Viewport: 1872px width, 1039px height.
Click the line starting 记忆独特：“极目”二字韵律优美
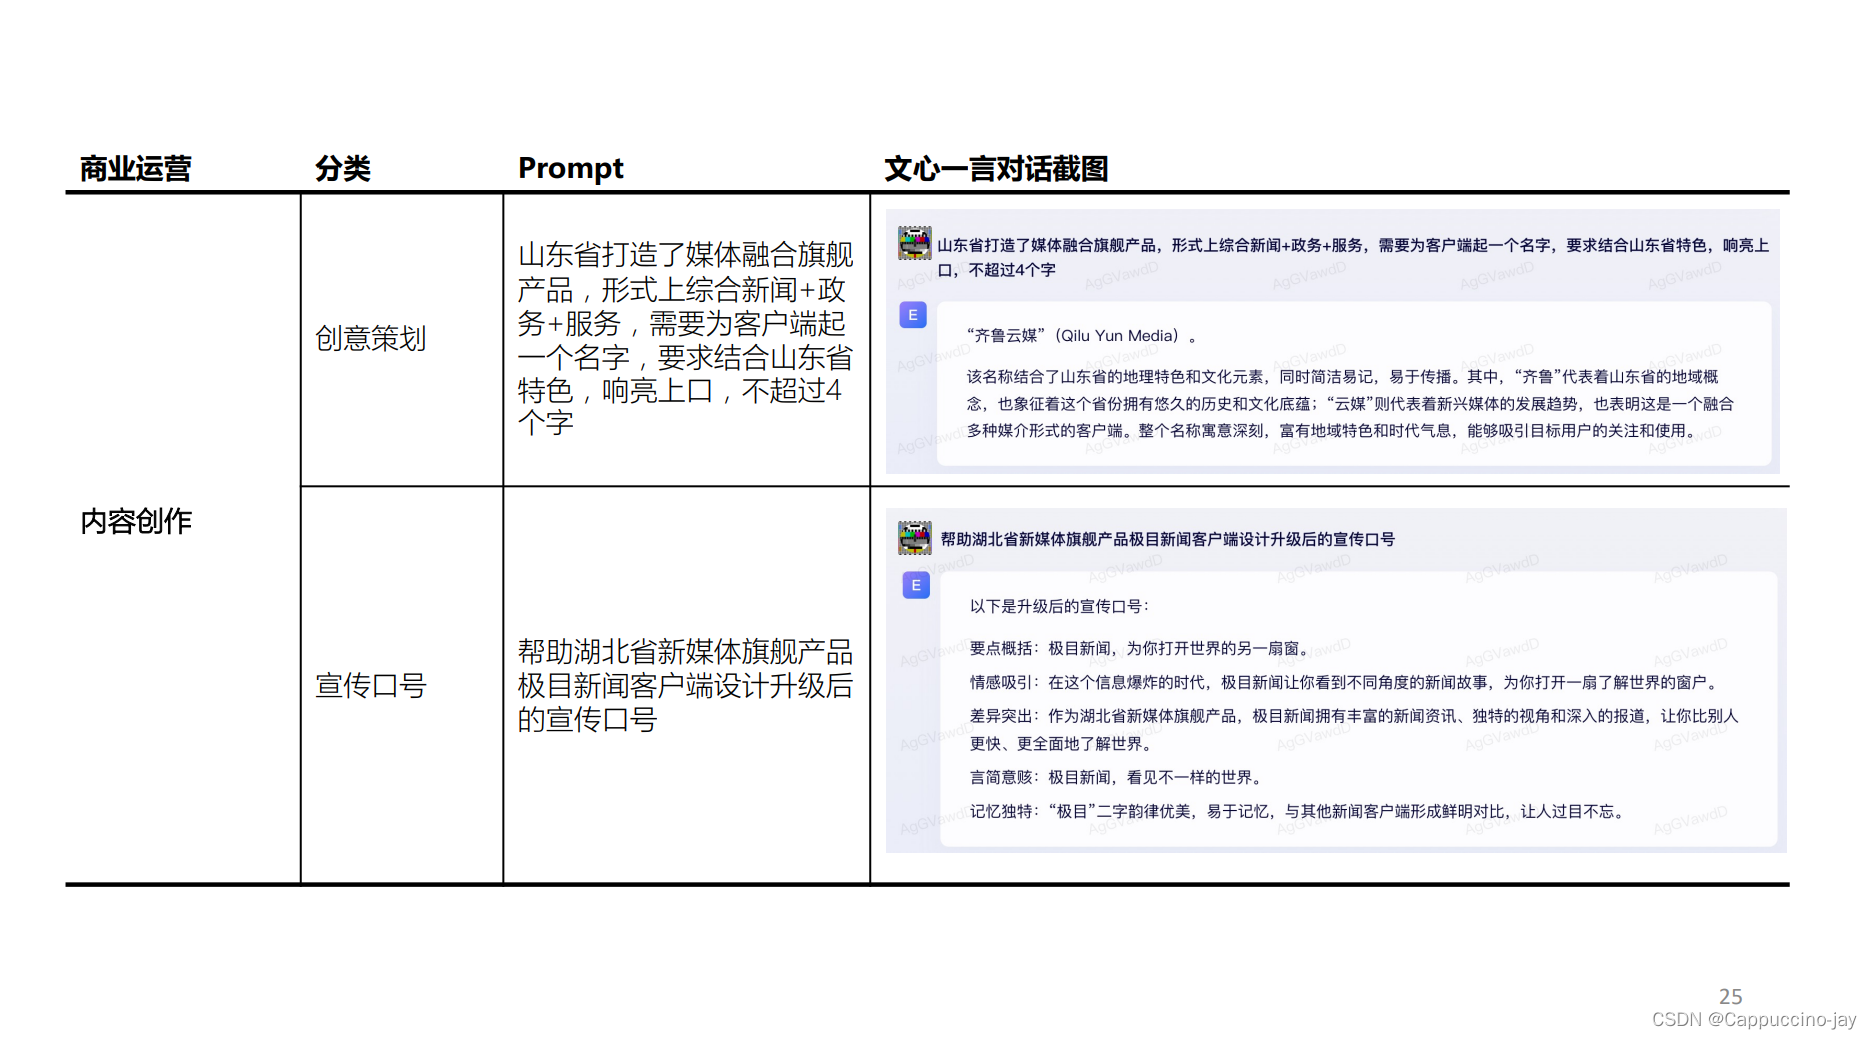click(x=1300, y=811)
